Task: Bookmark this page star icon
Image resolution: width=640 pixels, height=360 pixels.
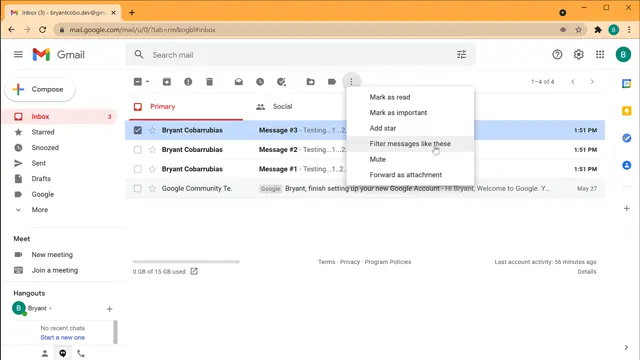Action: pyautogui.click(x=578, y=29)
